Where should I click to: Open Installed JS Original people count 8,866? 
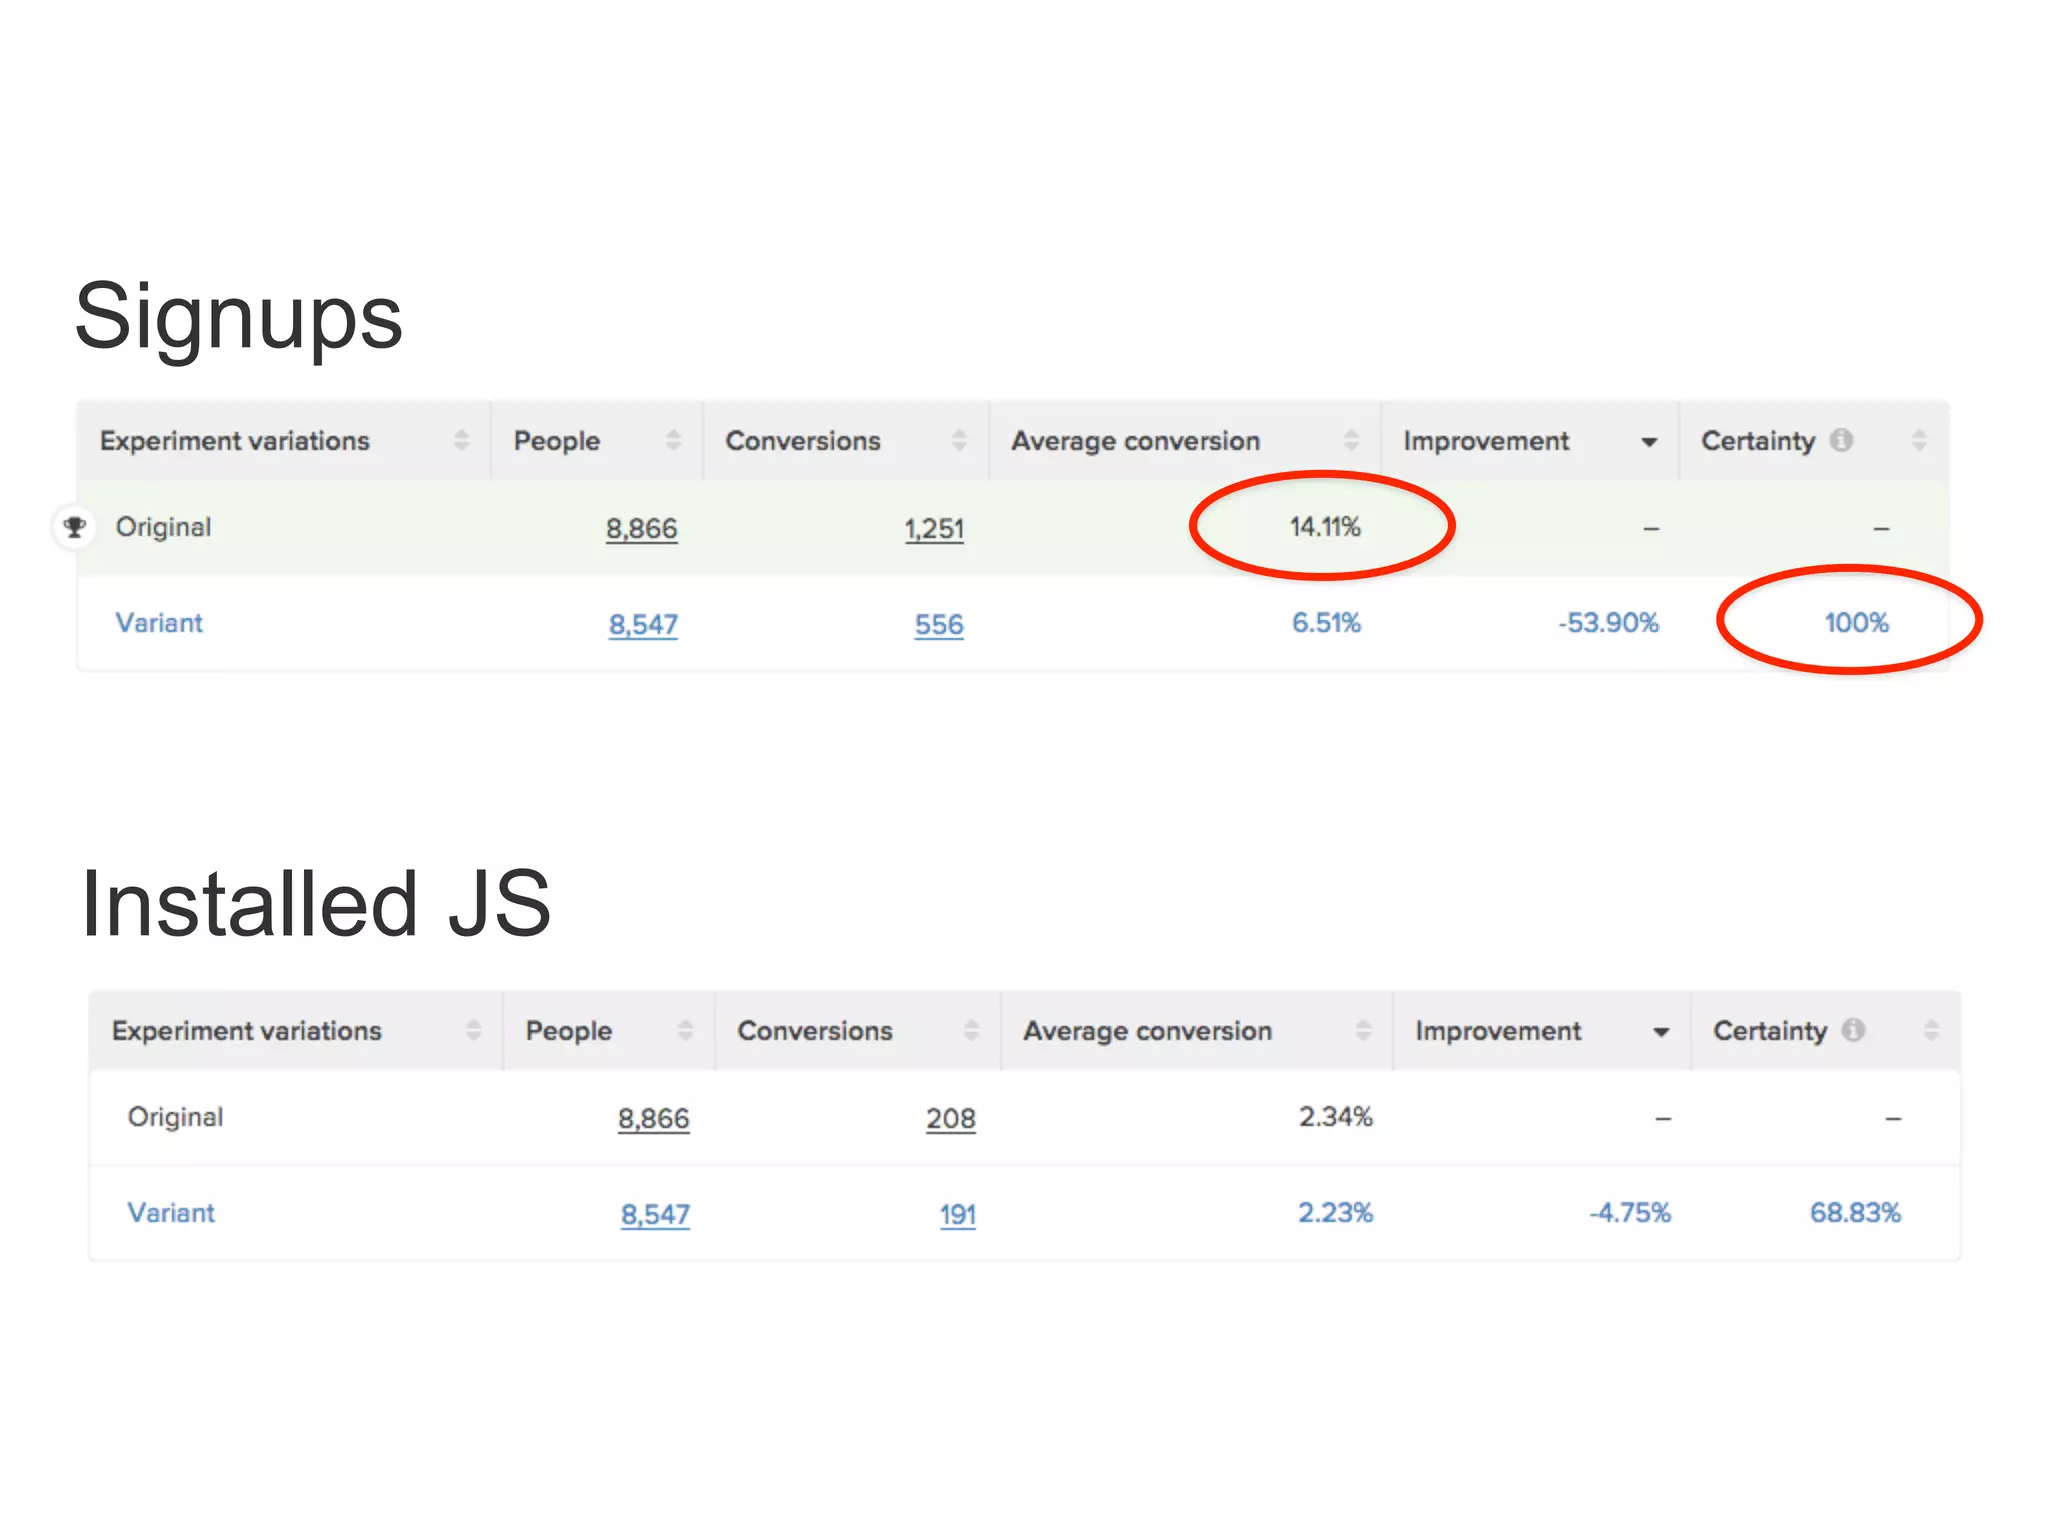pyautogui.click(x=654, y=1118)
